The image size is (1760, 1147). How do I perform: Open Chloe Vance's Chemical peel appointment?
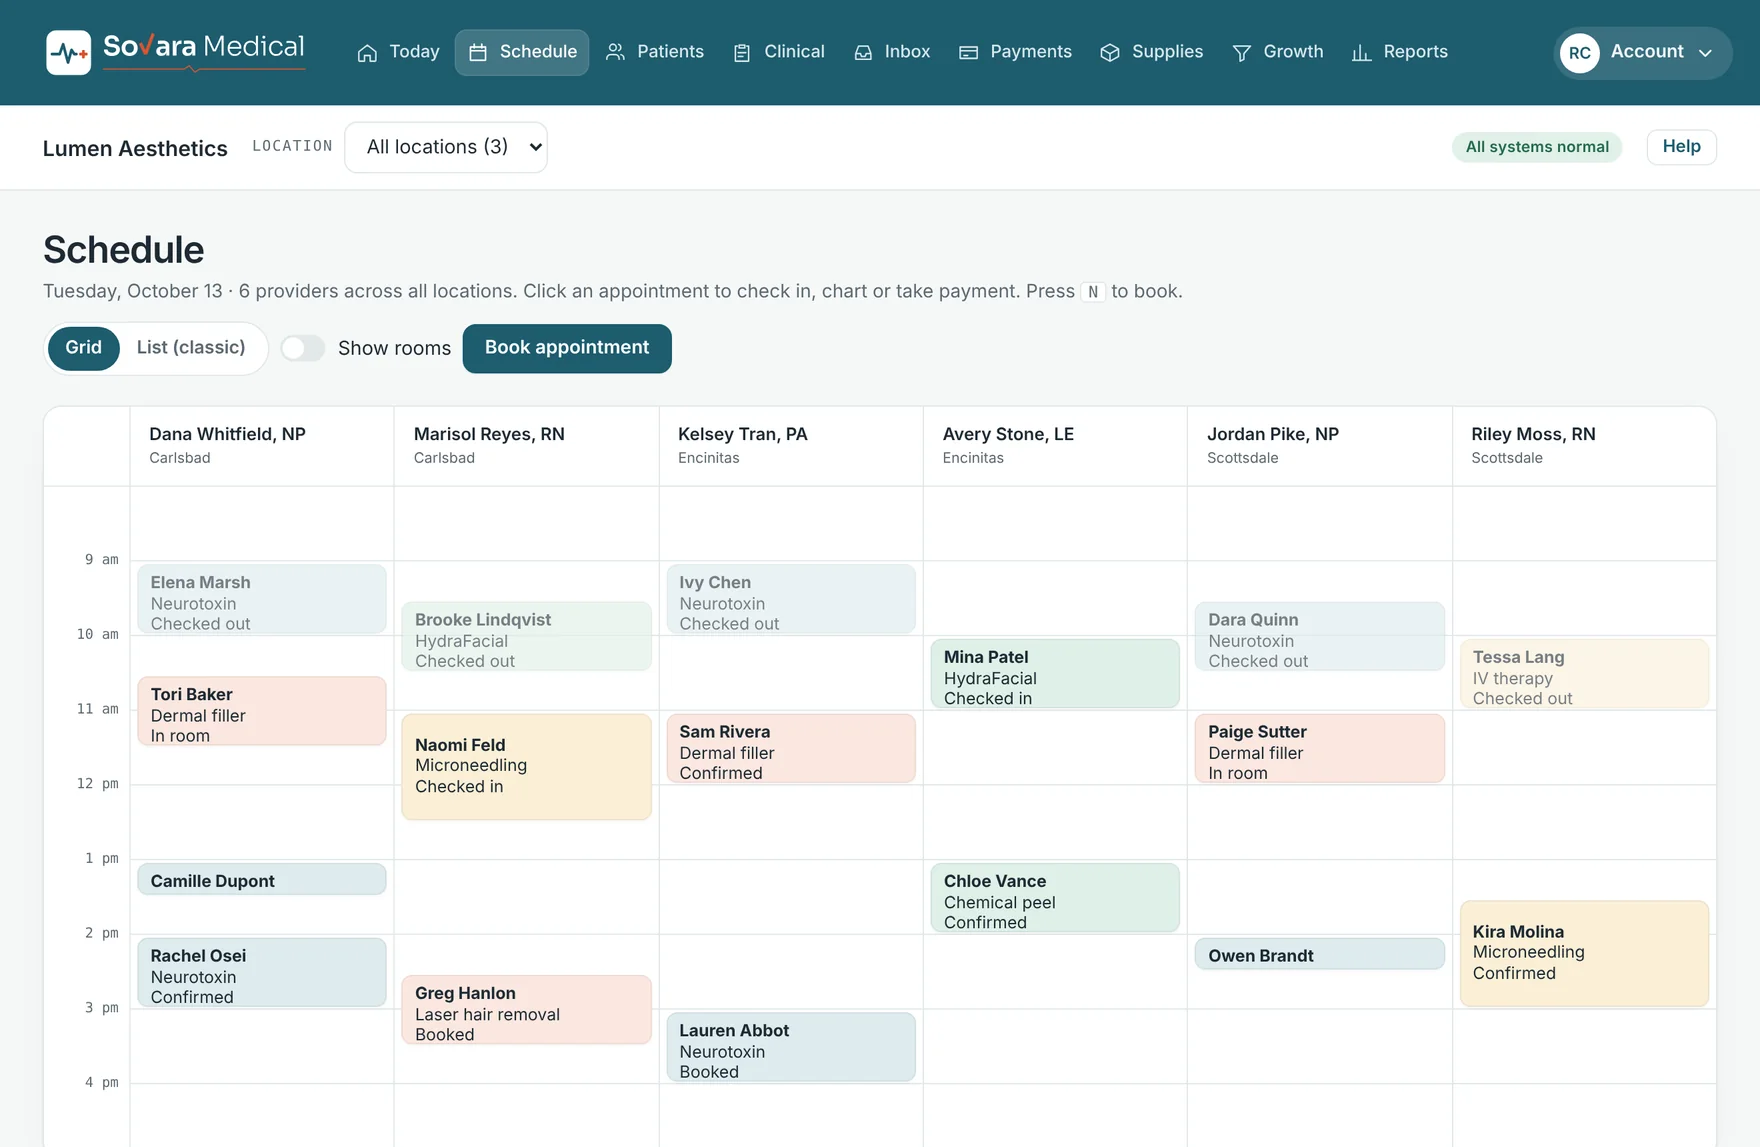point(1055,898)
